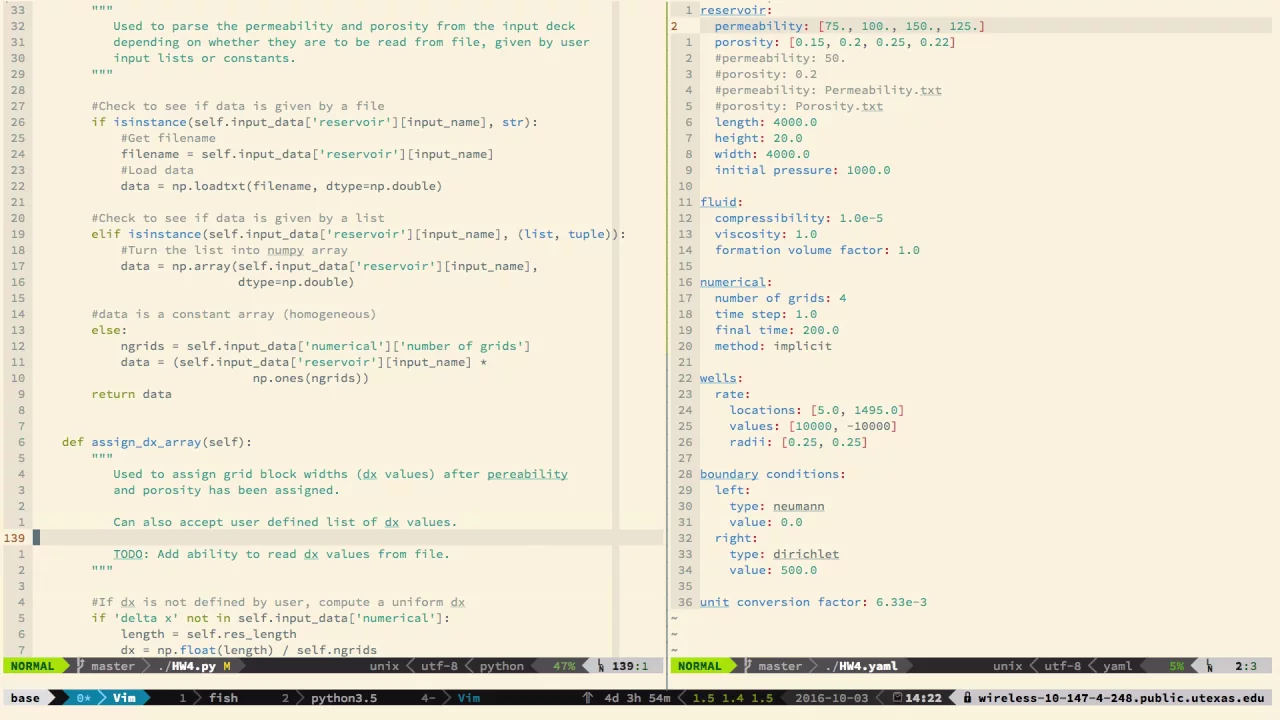
Task: Click the 'number of grids: 4' entry
Action: pyautogui.click(x=780, y=298)
